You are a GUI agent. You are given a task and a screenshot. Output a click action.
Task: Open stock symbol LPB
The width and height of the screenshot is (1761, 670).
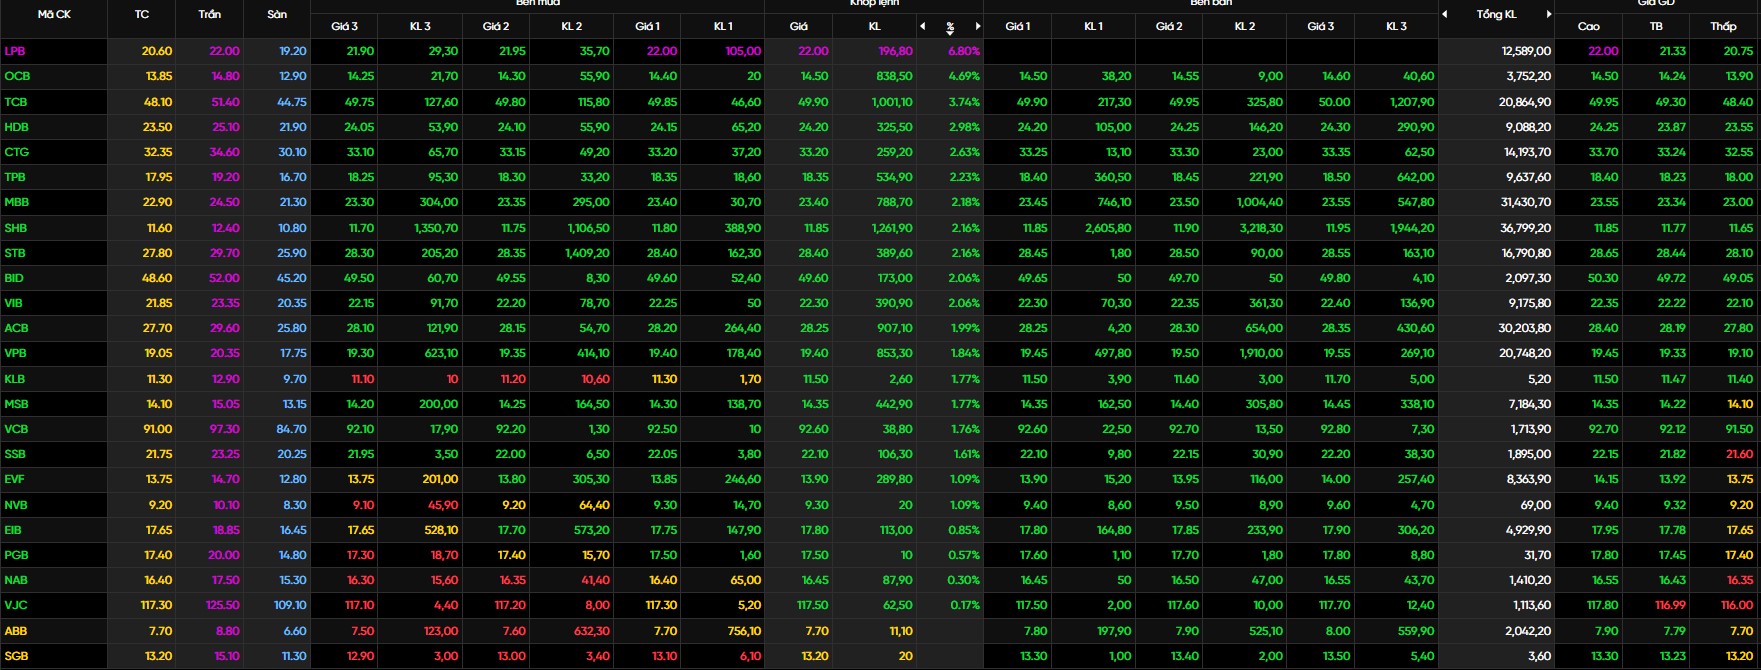pos(15,51)
